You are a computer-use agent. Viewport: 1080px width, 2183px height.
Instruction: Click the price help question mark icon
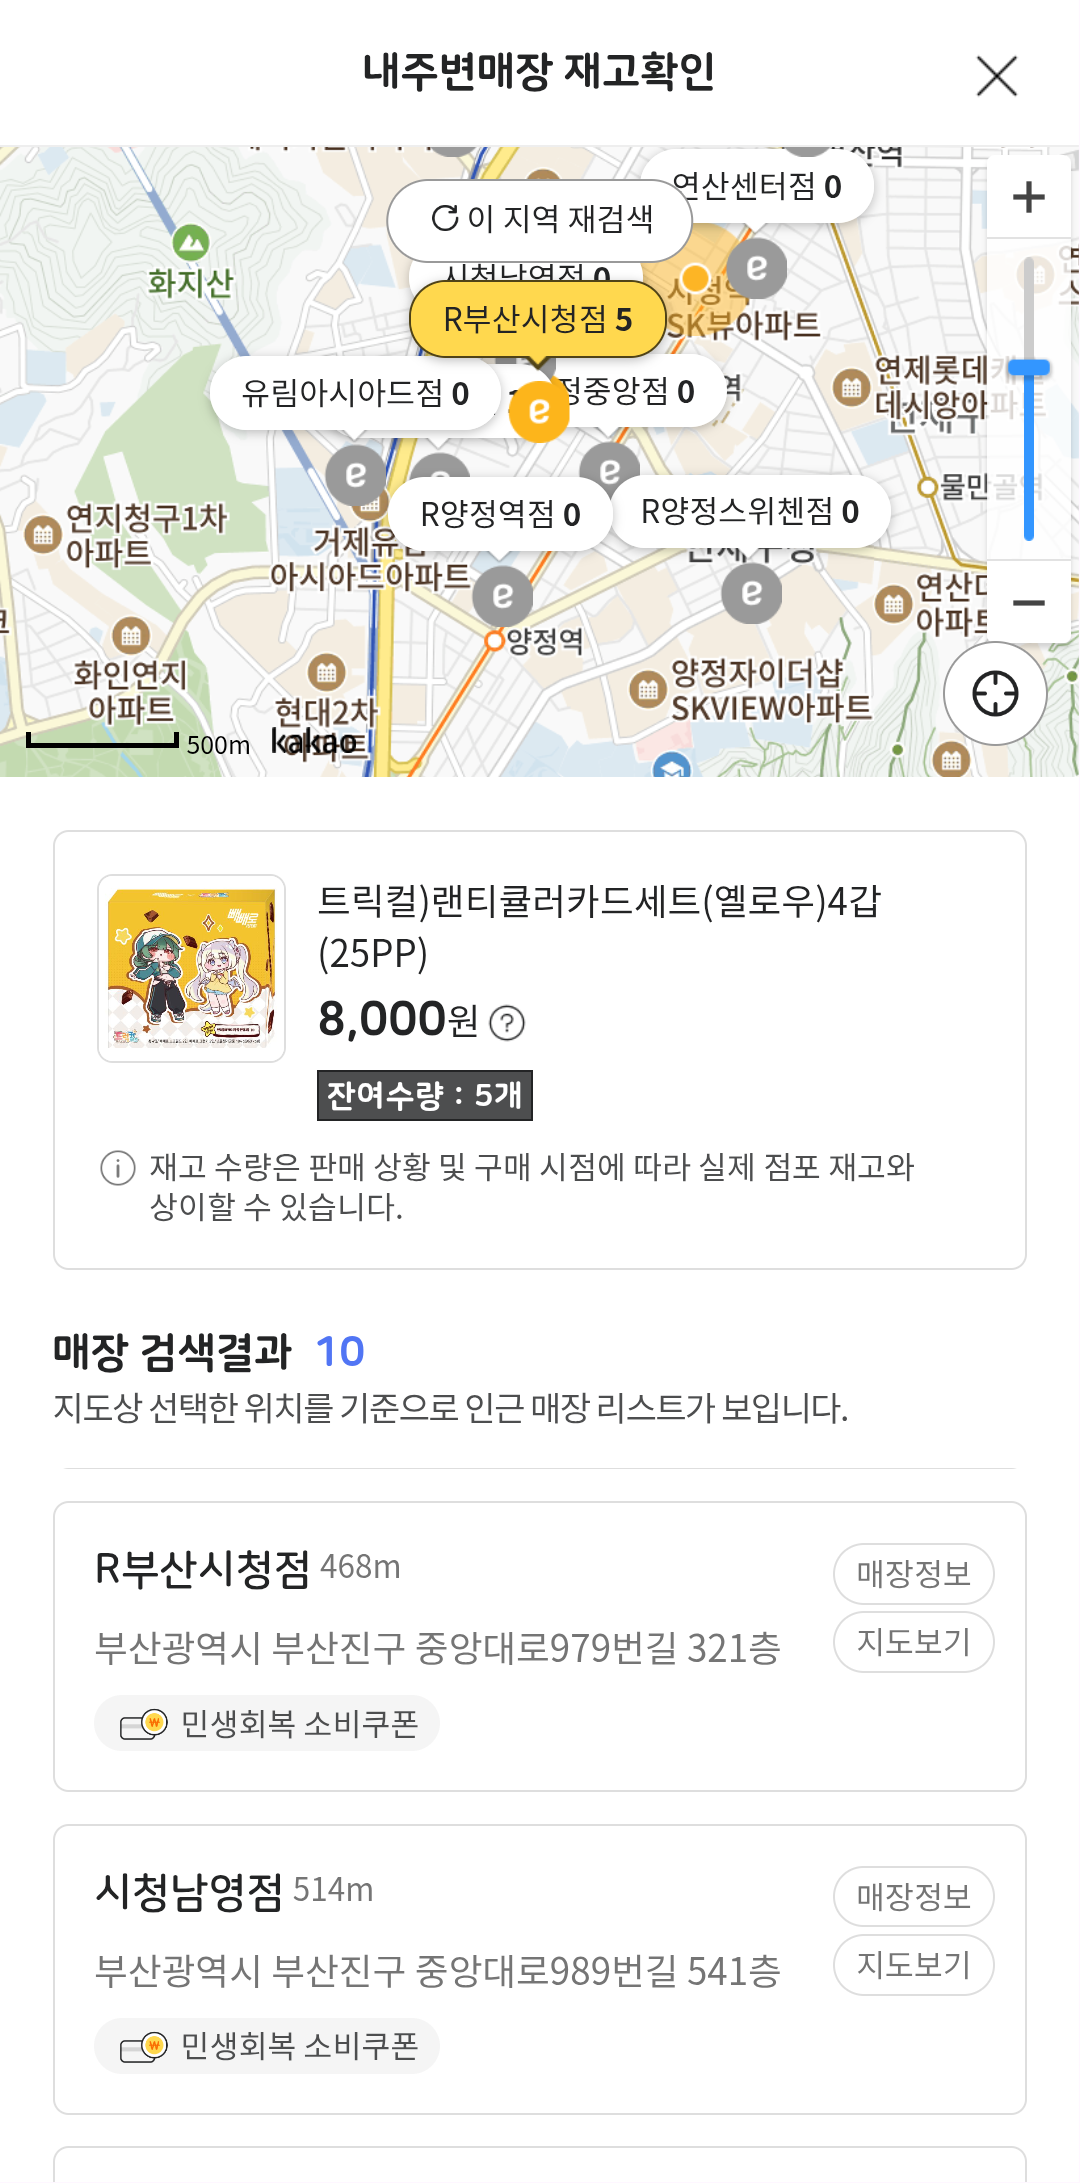[x=507, y=1023]
